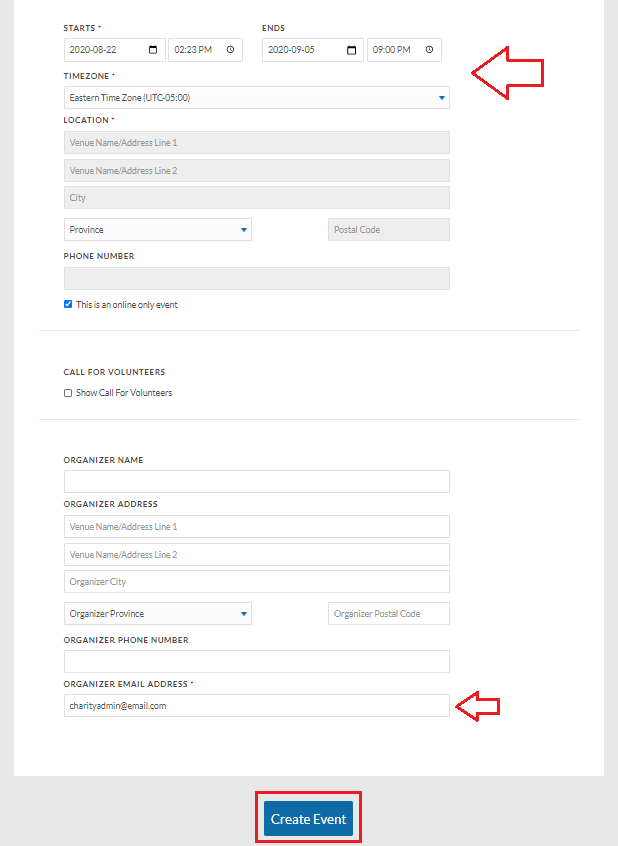Open the start time clock icon
Screen dimensions: 618x846
tap(230, 50)
